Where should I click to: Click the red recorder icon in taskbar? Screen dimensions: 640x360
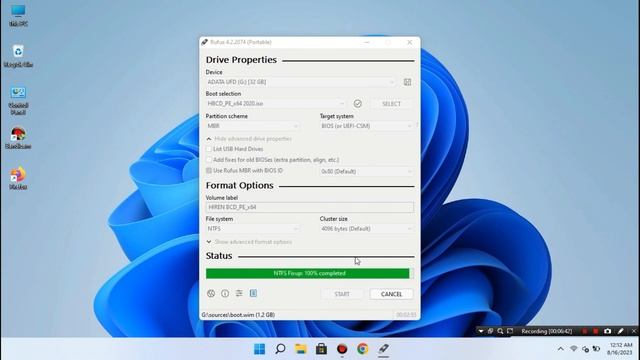click(x=342, y=349)
